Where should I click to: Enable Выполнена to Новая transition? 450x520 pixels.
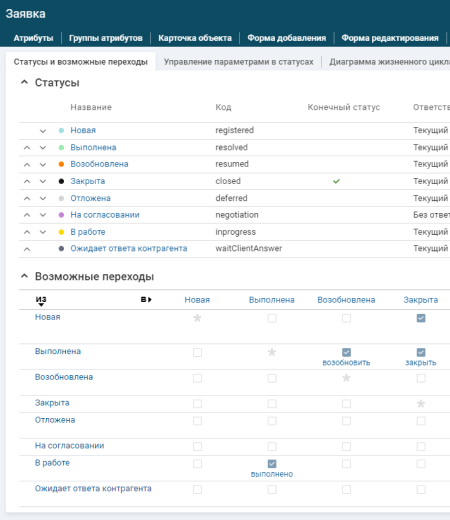tap(197, 352)
